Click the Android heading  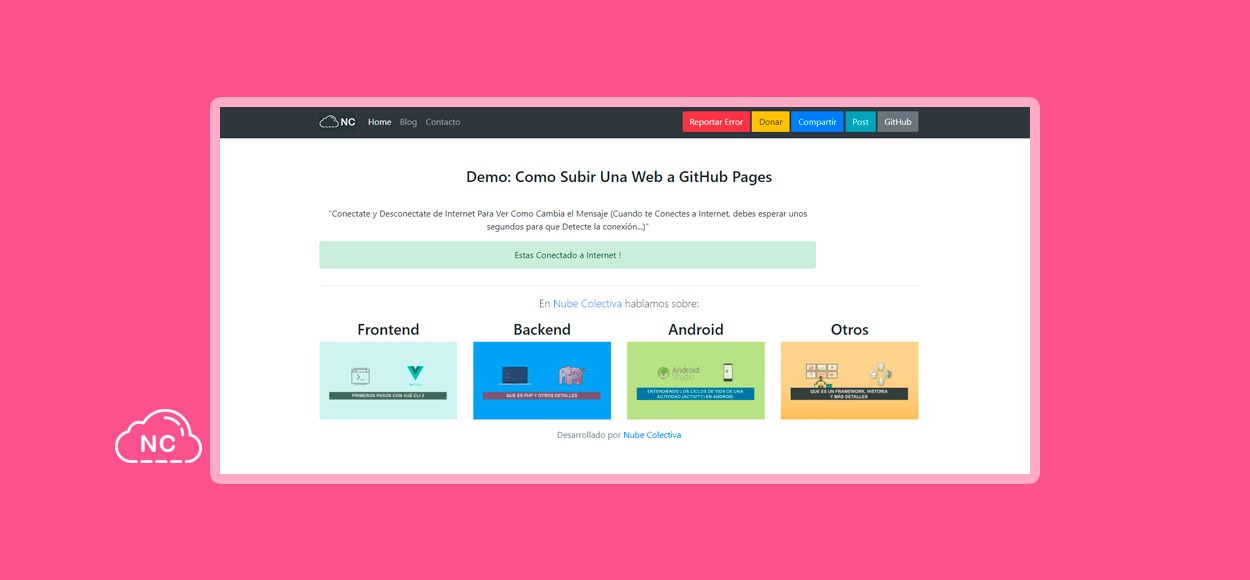click(696, 329)
